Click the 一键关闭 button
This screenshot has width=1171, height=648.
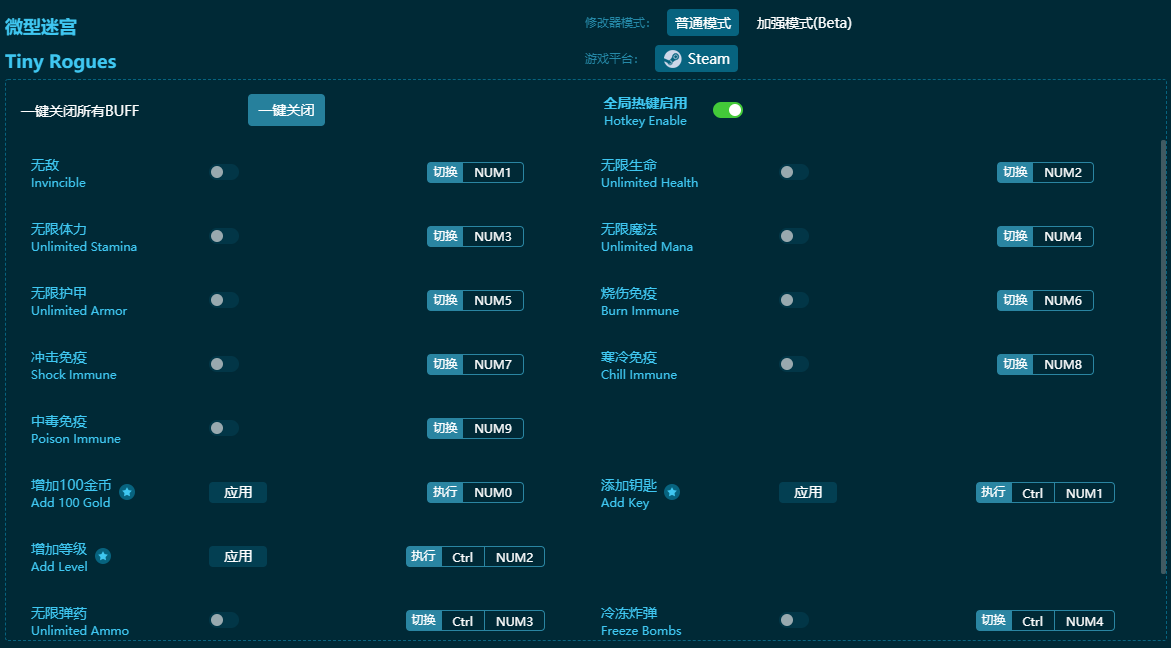coord(286,110)
